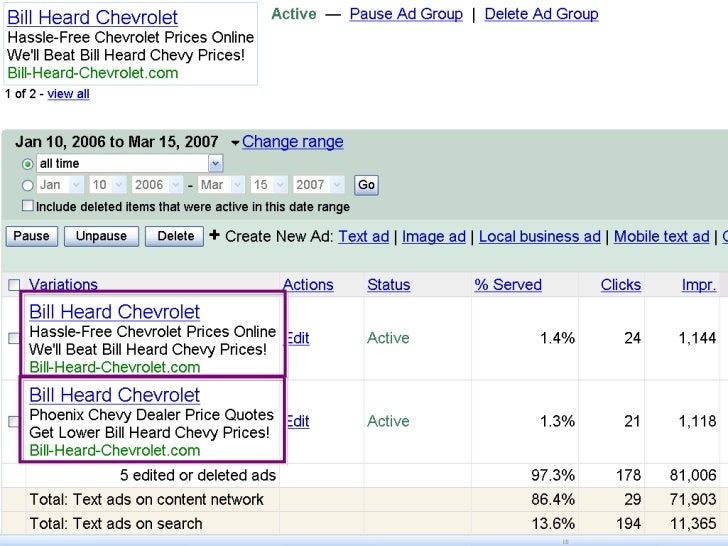Create a new Local business ad
Viewport: 728px width, 546px height.
pos(540,236)
